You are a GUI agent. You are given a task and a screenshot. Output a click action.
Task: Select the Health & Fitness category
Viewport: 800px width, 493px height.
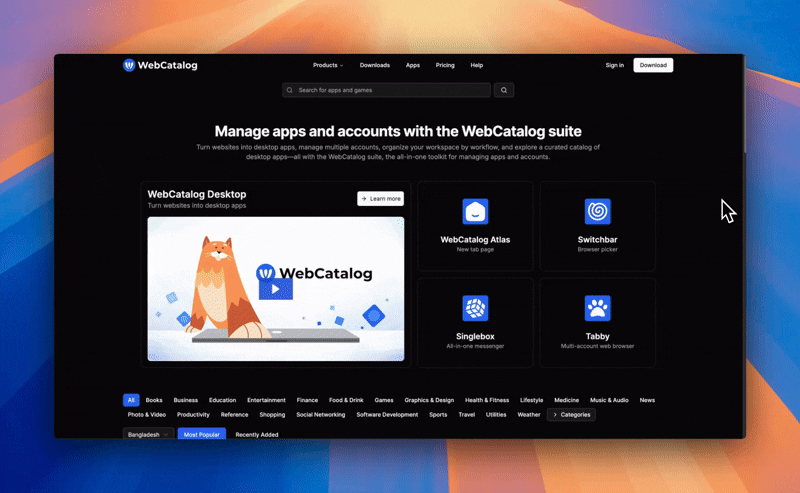point(487,400)
